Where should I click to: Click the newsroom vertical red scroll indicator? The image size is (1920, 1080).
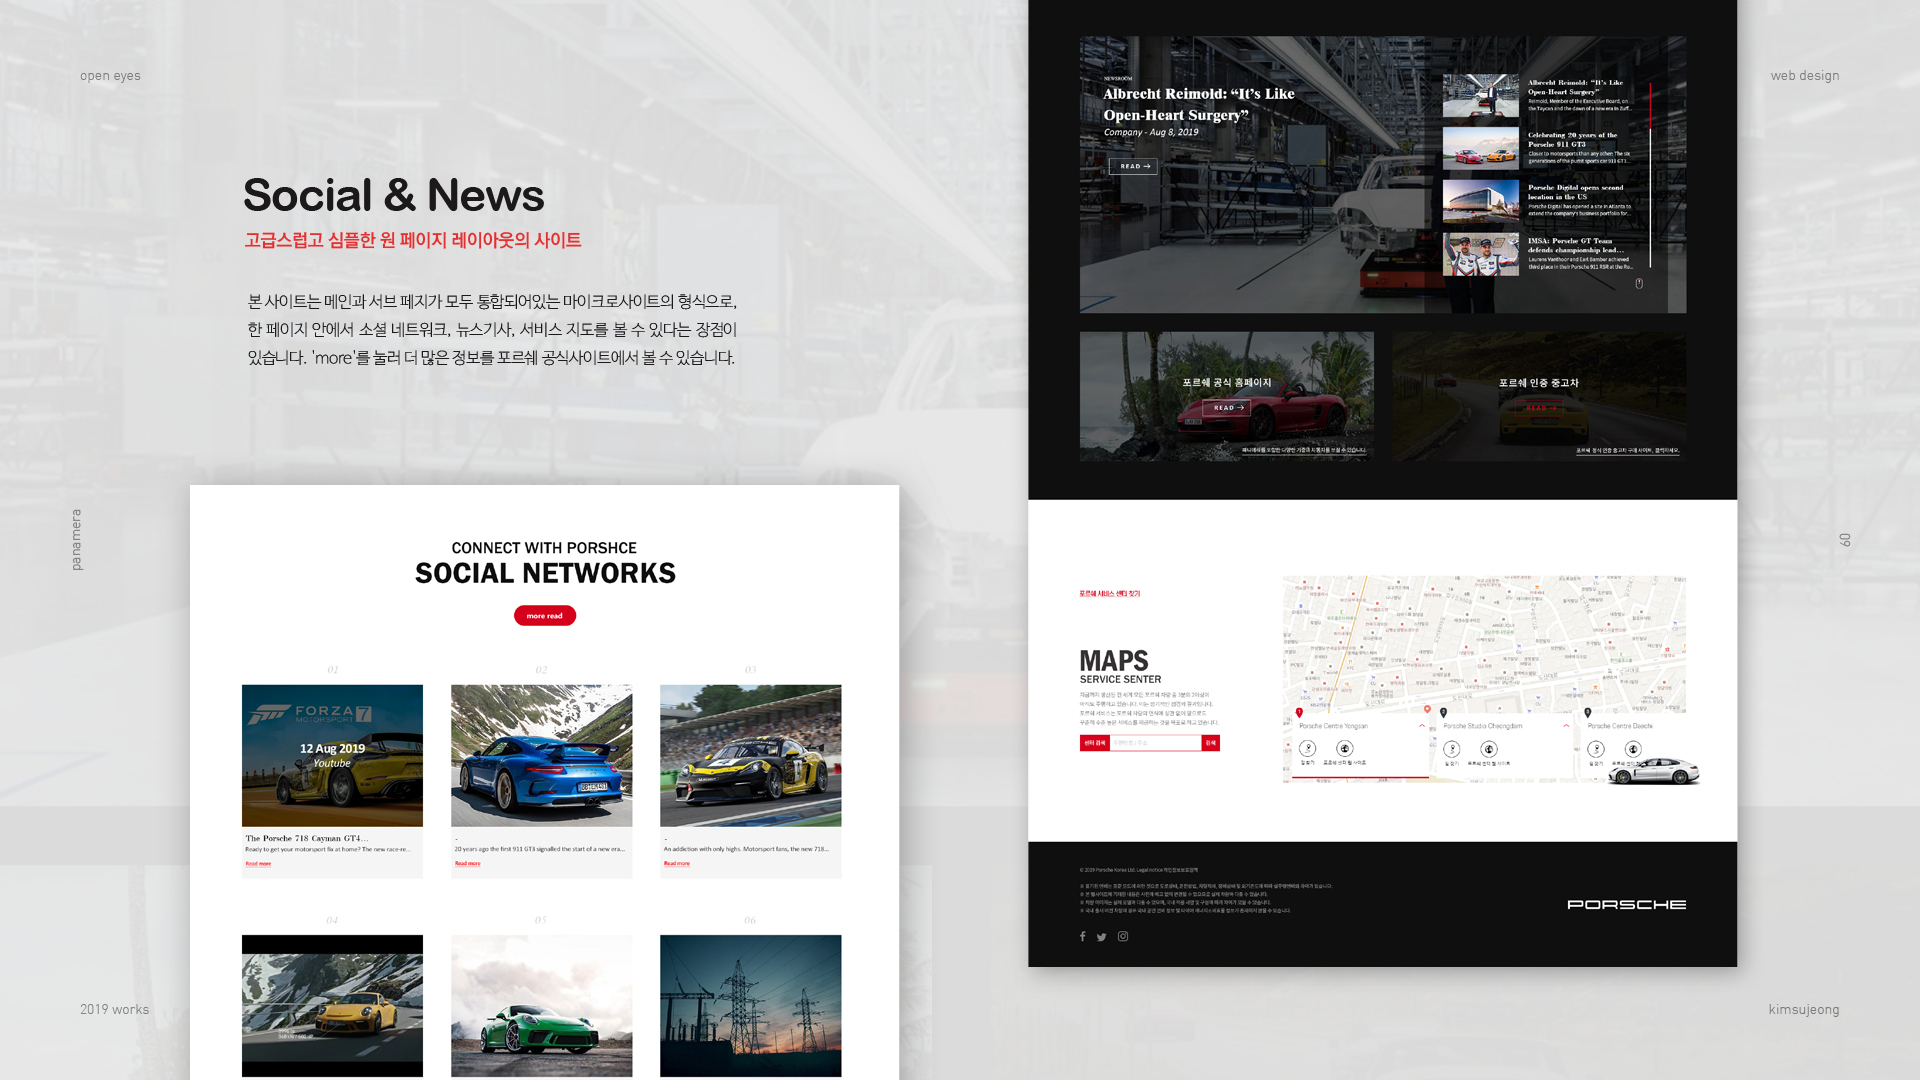[x=1650, y=106]
